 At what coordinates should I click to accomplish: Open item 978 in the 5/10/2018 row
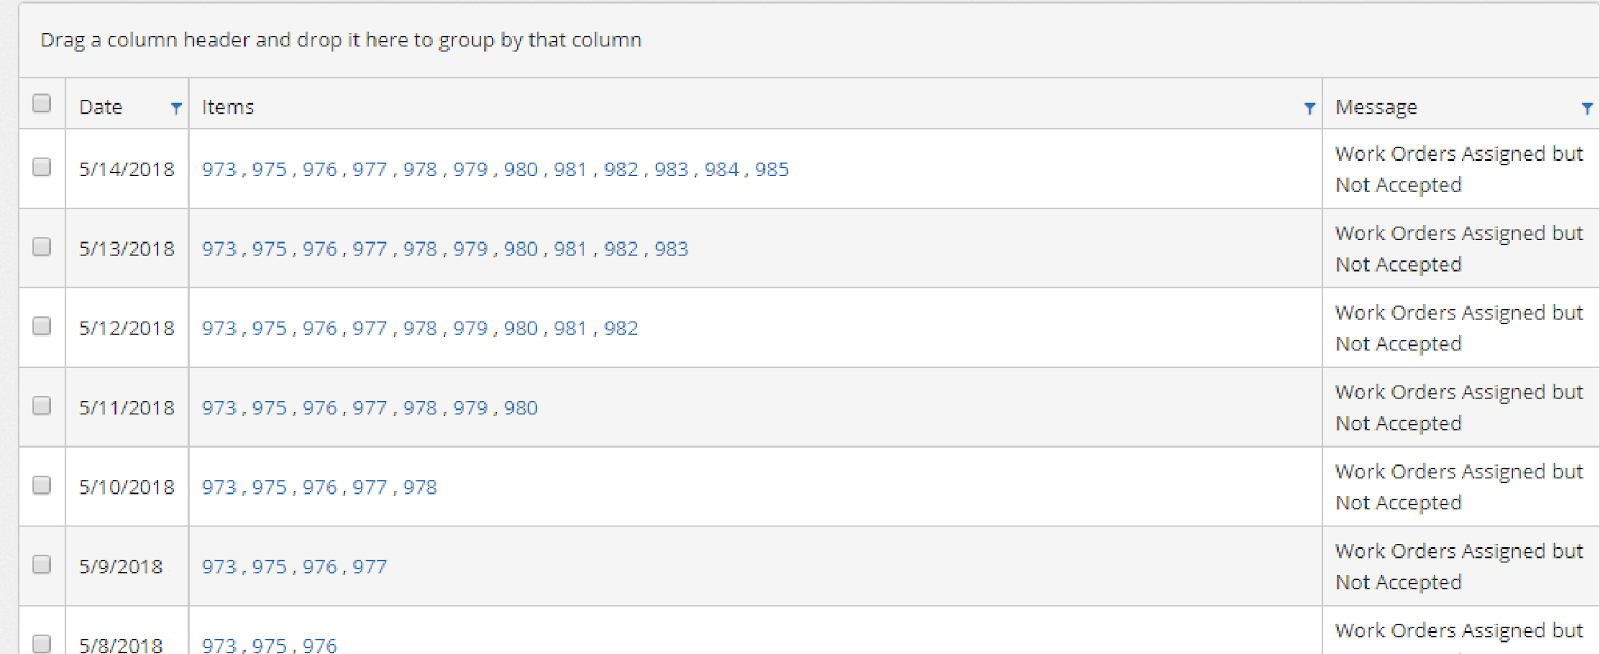click(420, 487)
